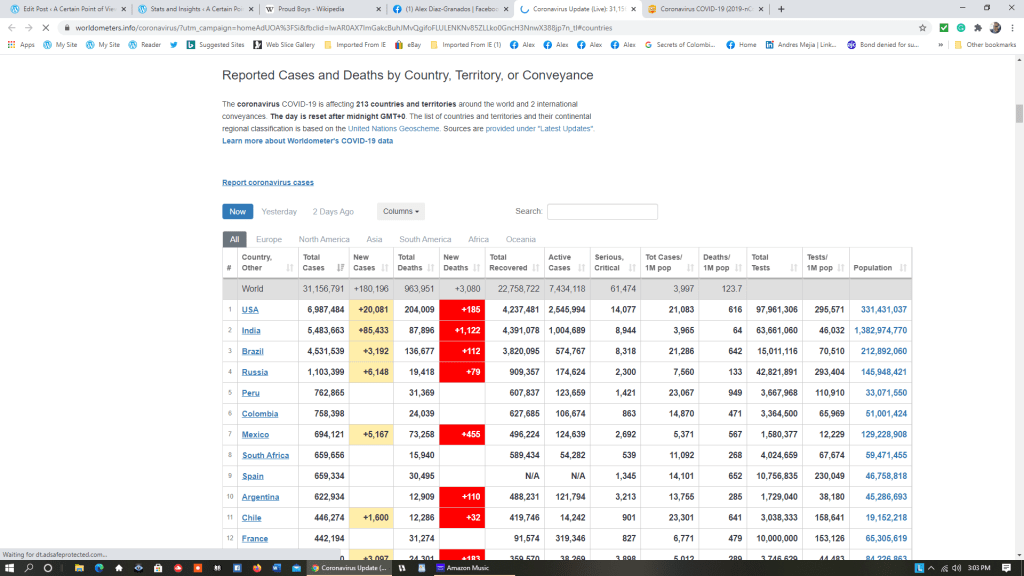Click inside the table Search field

click(602, 212)
